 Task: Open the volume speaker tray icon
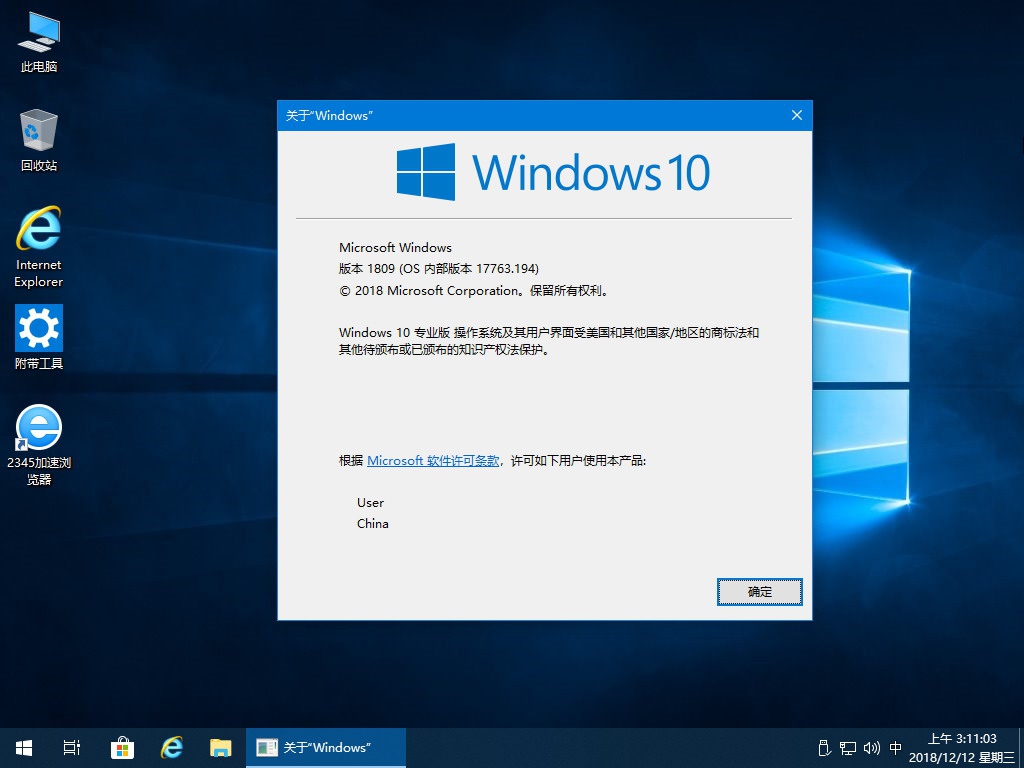(x=871, y=748)
